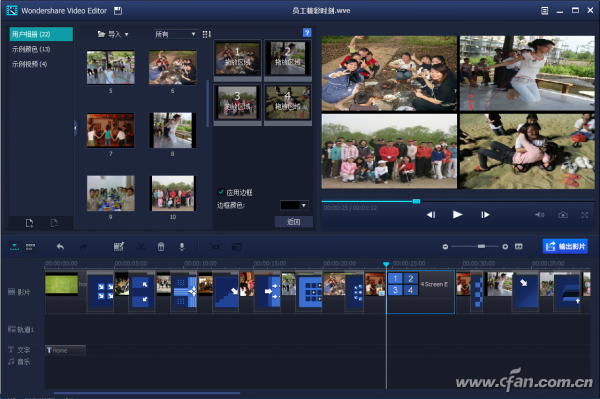Step to next frame
This screenshot has width=600, height=399.
pyautogui.click(x=485, y=215)
